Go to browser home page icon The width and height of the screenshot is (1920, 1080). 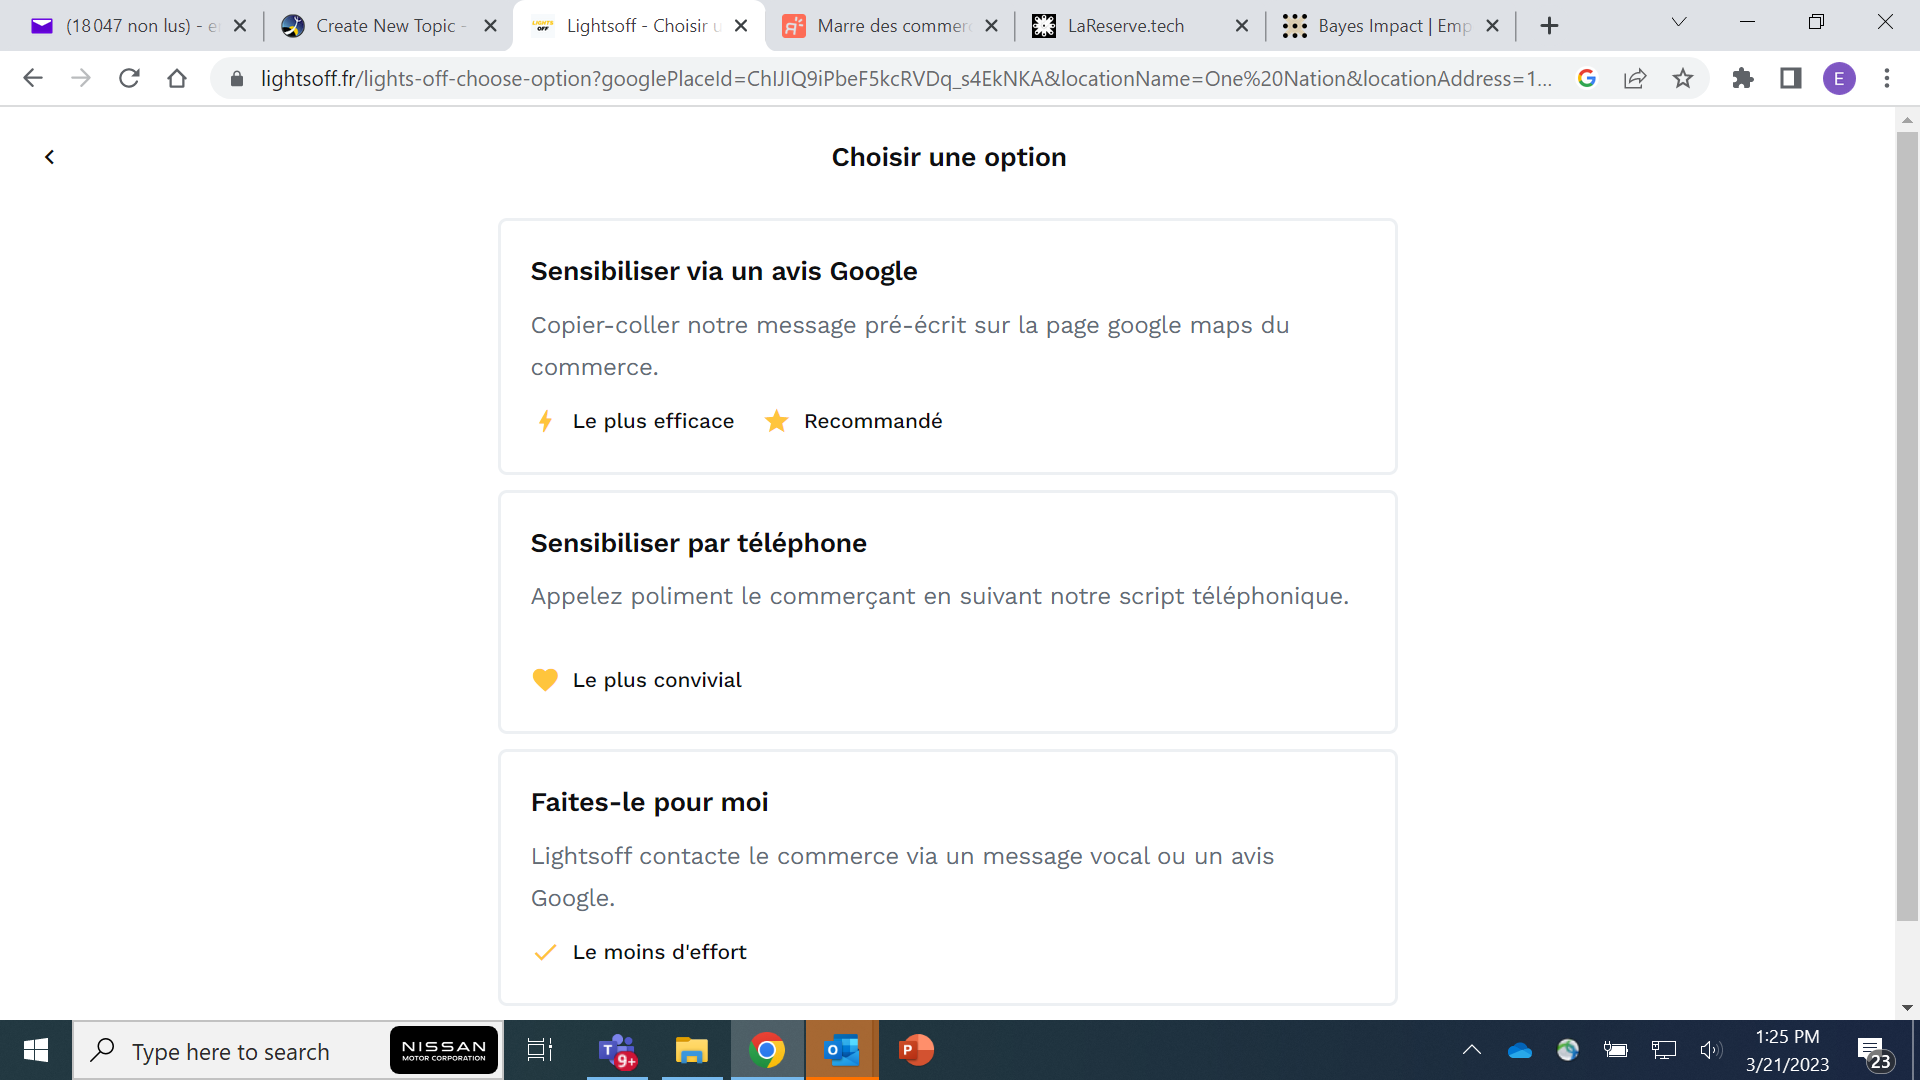click(x=177, y=78)
